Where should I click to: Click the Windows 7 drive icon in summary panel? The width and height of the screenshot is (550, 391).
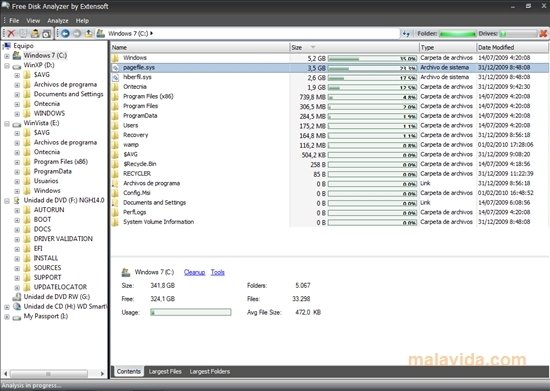pos(126,272)
